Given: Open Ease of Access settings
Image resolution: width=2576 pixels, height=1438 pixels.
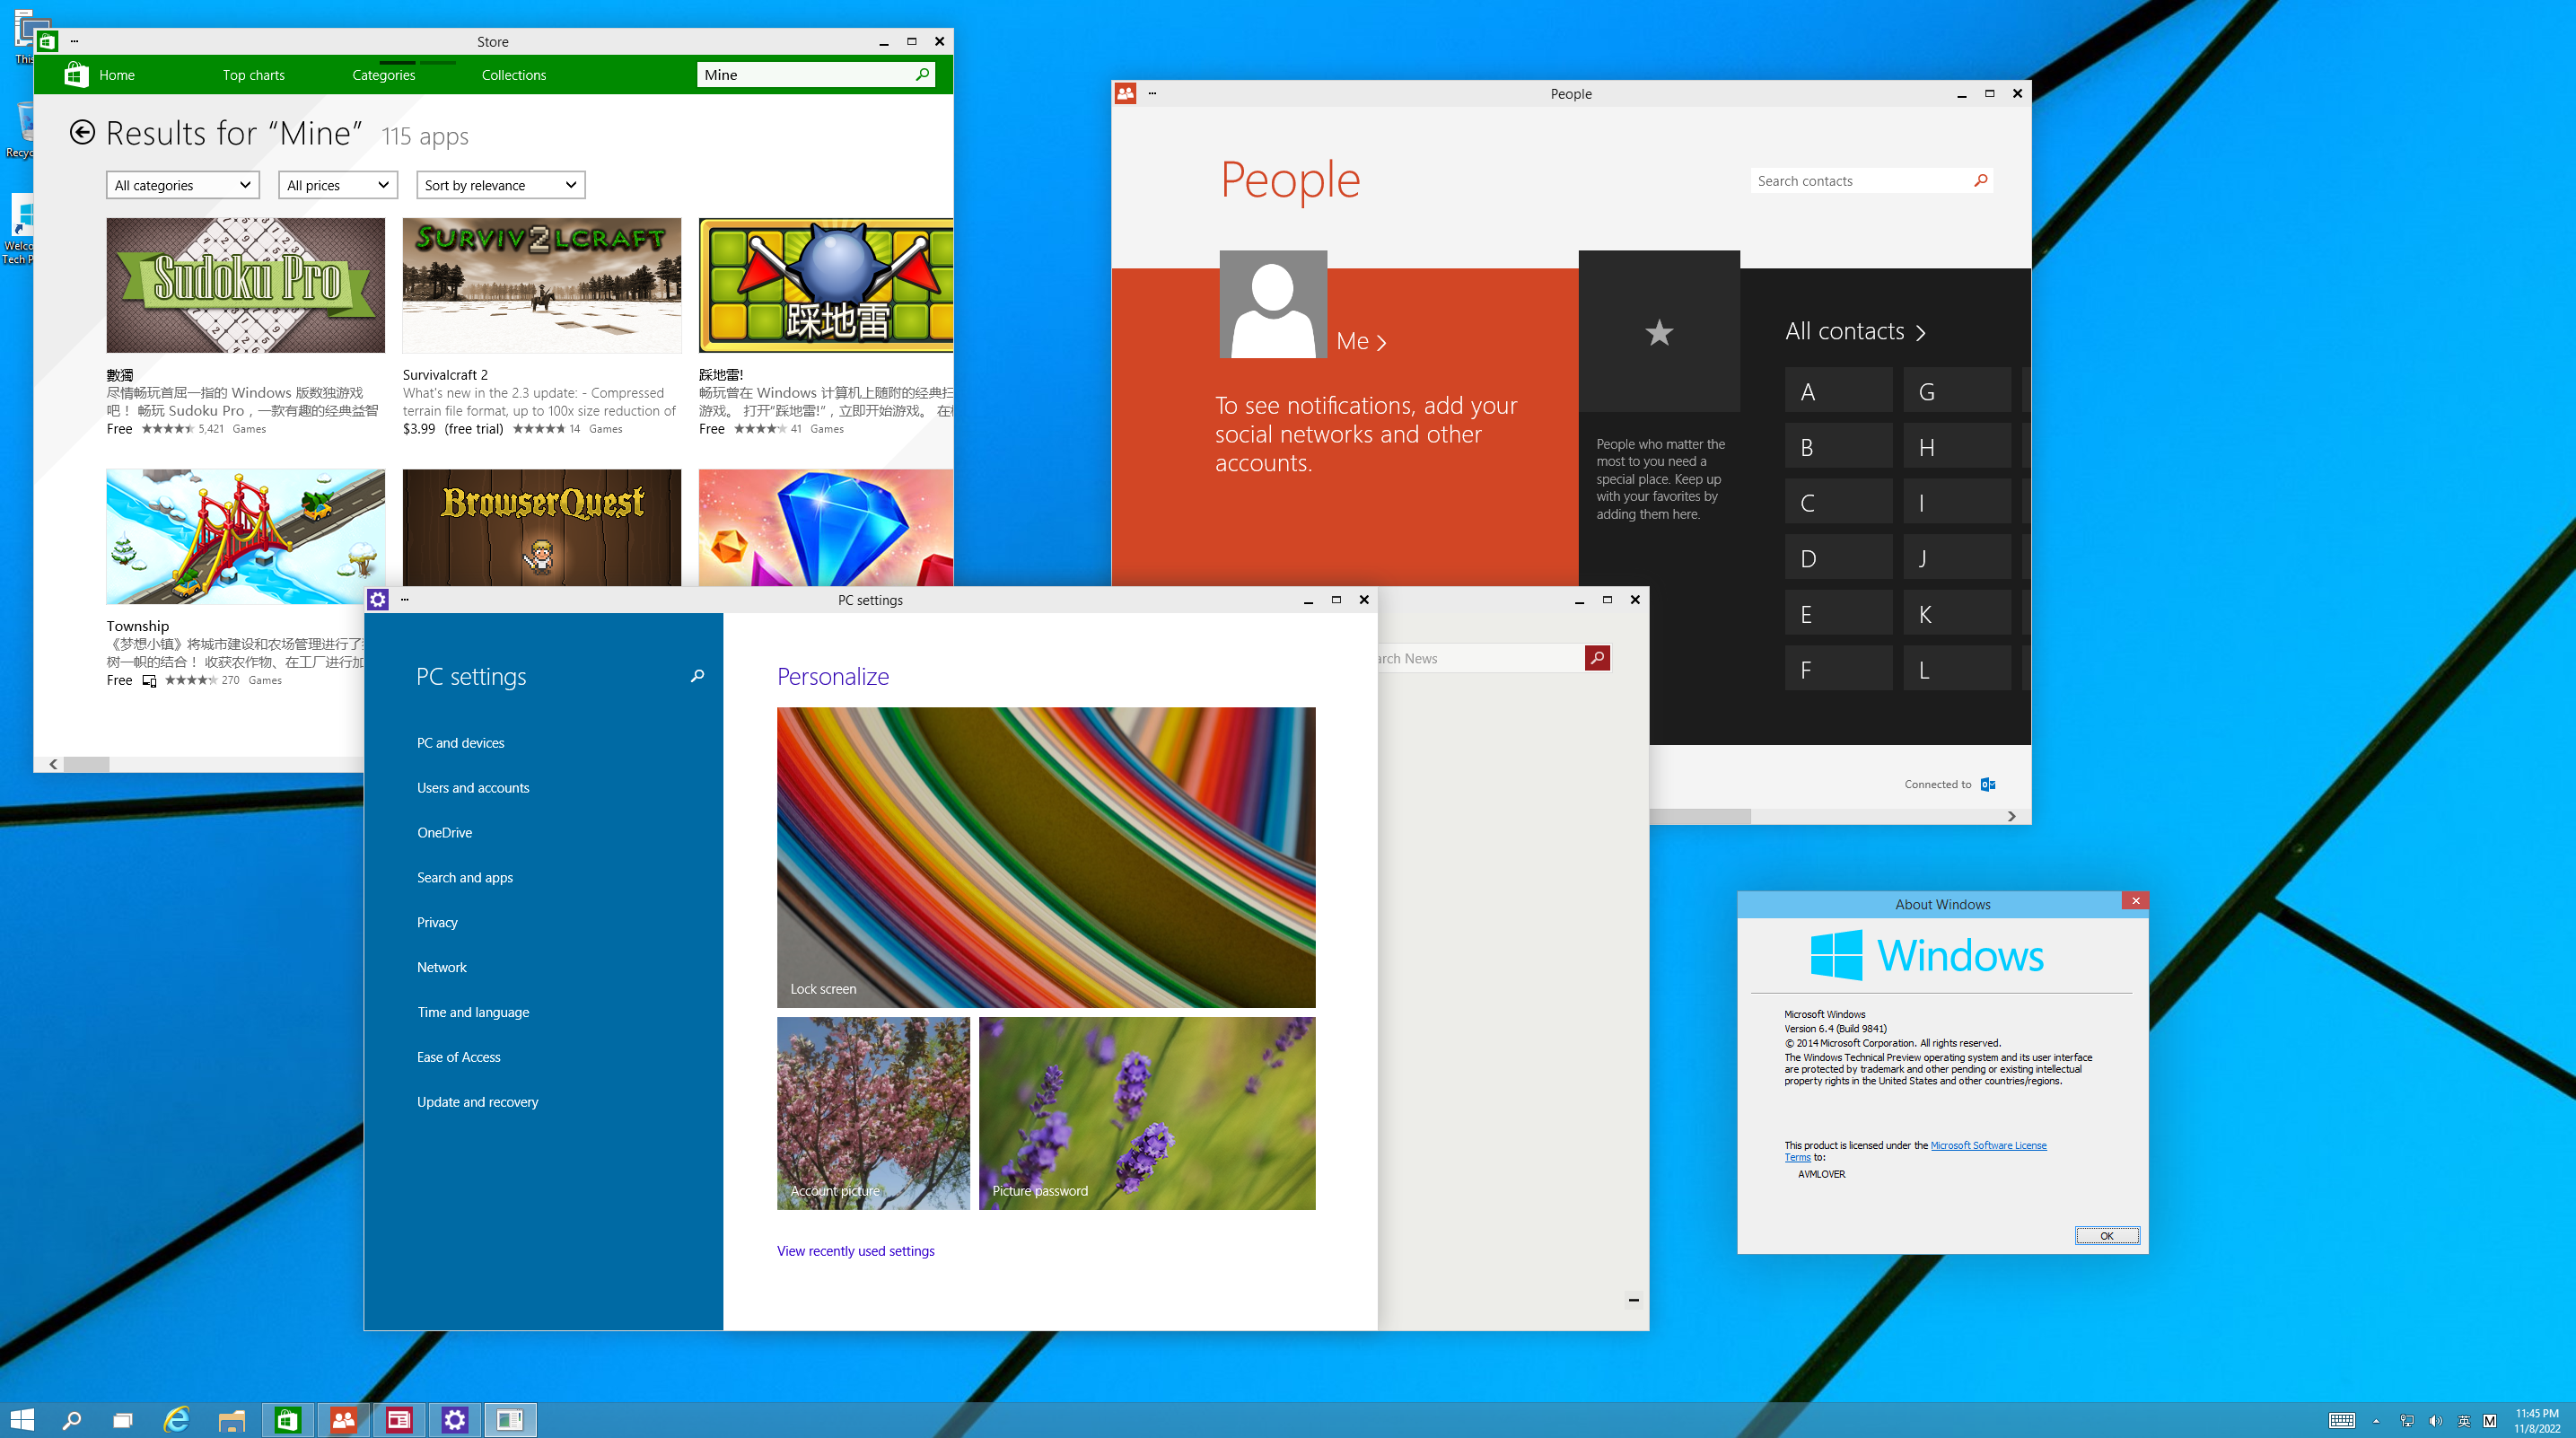Looking at the screenshot, I should pos(458,1057).
